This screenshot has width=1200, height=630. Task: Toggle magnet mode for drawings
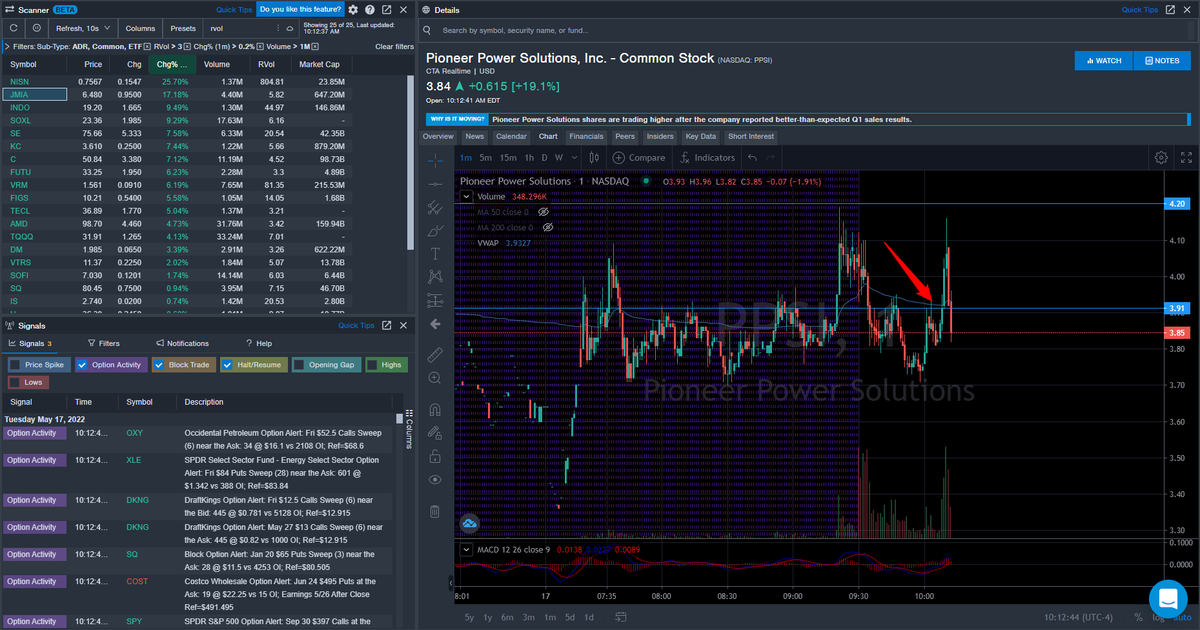click(x=435, y=409)
